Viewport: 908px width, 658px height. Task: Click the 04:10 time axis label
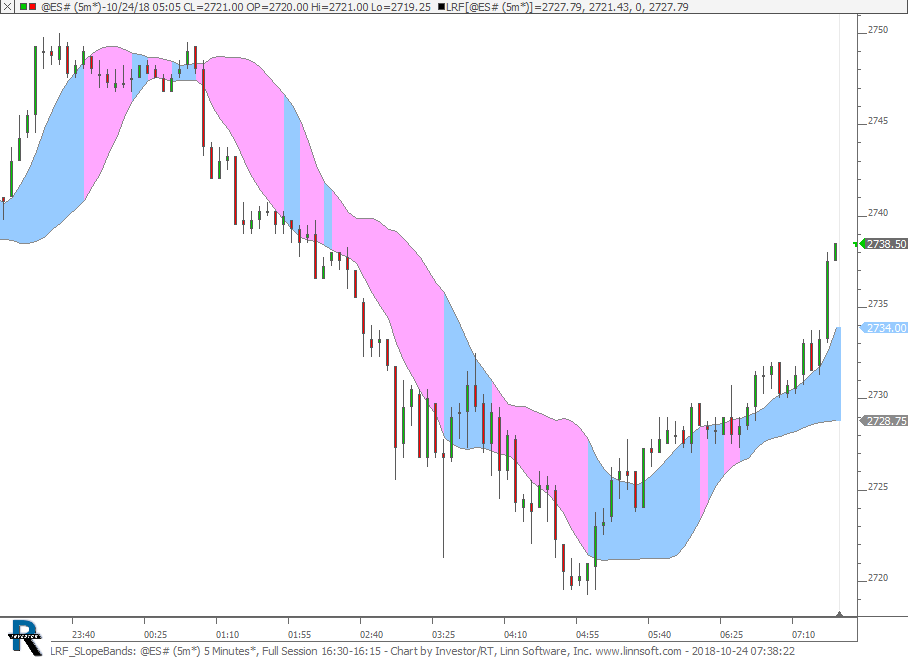pyautogui.click(x=515, y=634)
